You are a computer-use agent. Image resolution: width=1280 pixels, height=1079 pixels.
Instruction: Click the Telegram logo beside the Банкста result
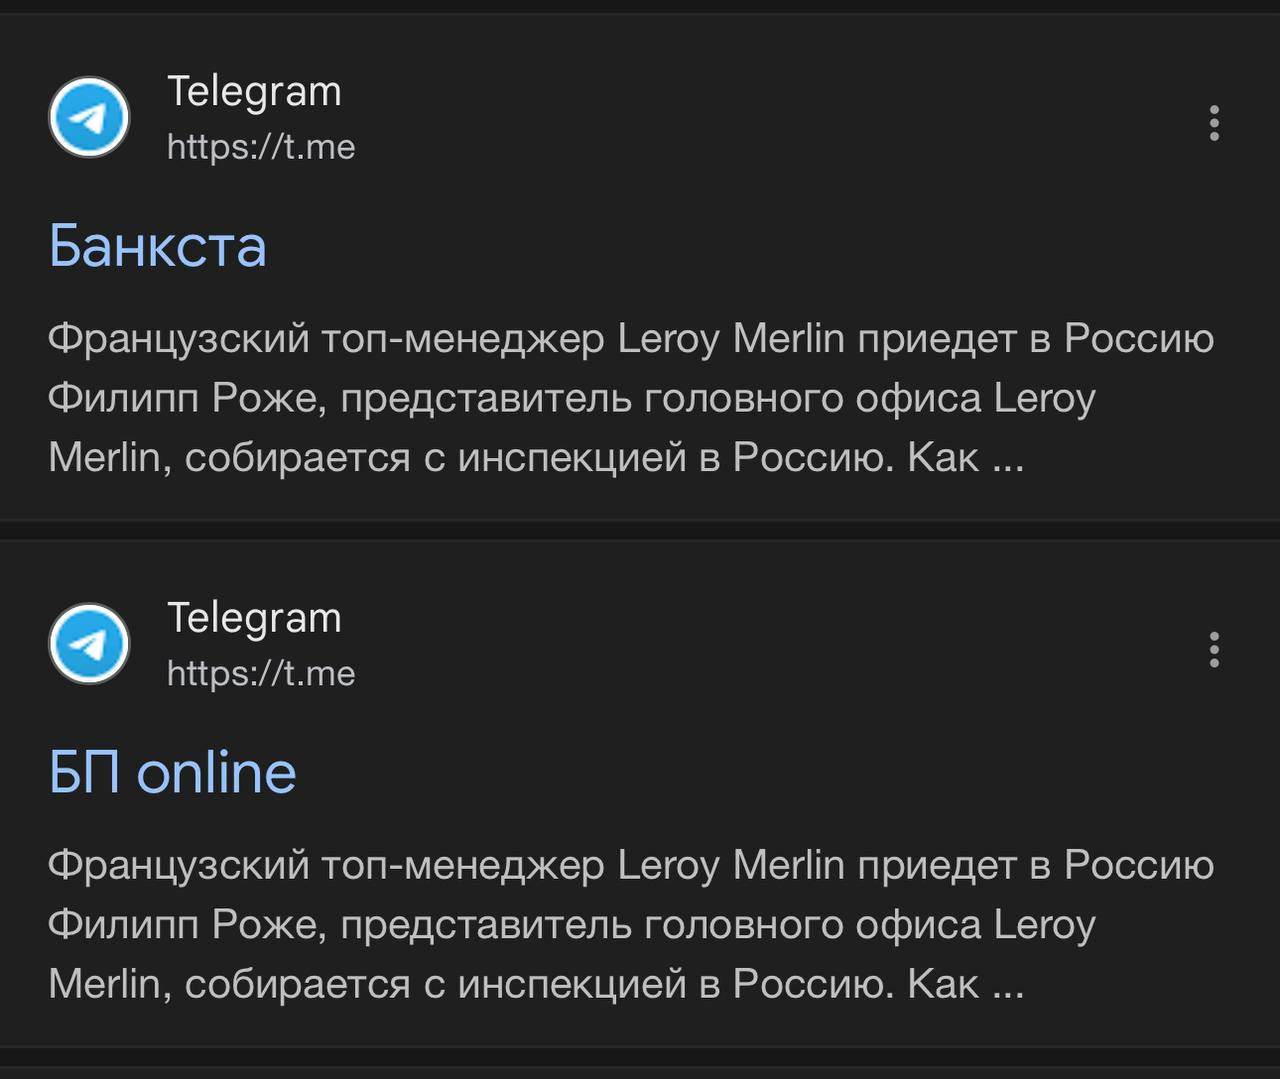tap(89, 118)
